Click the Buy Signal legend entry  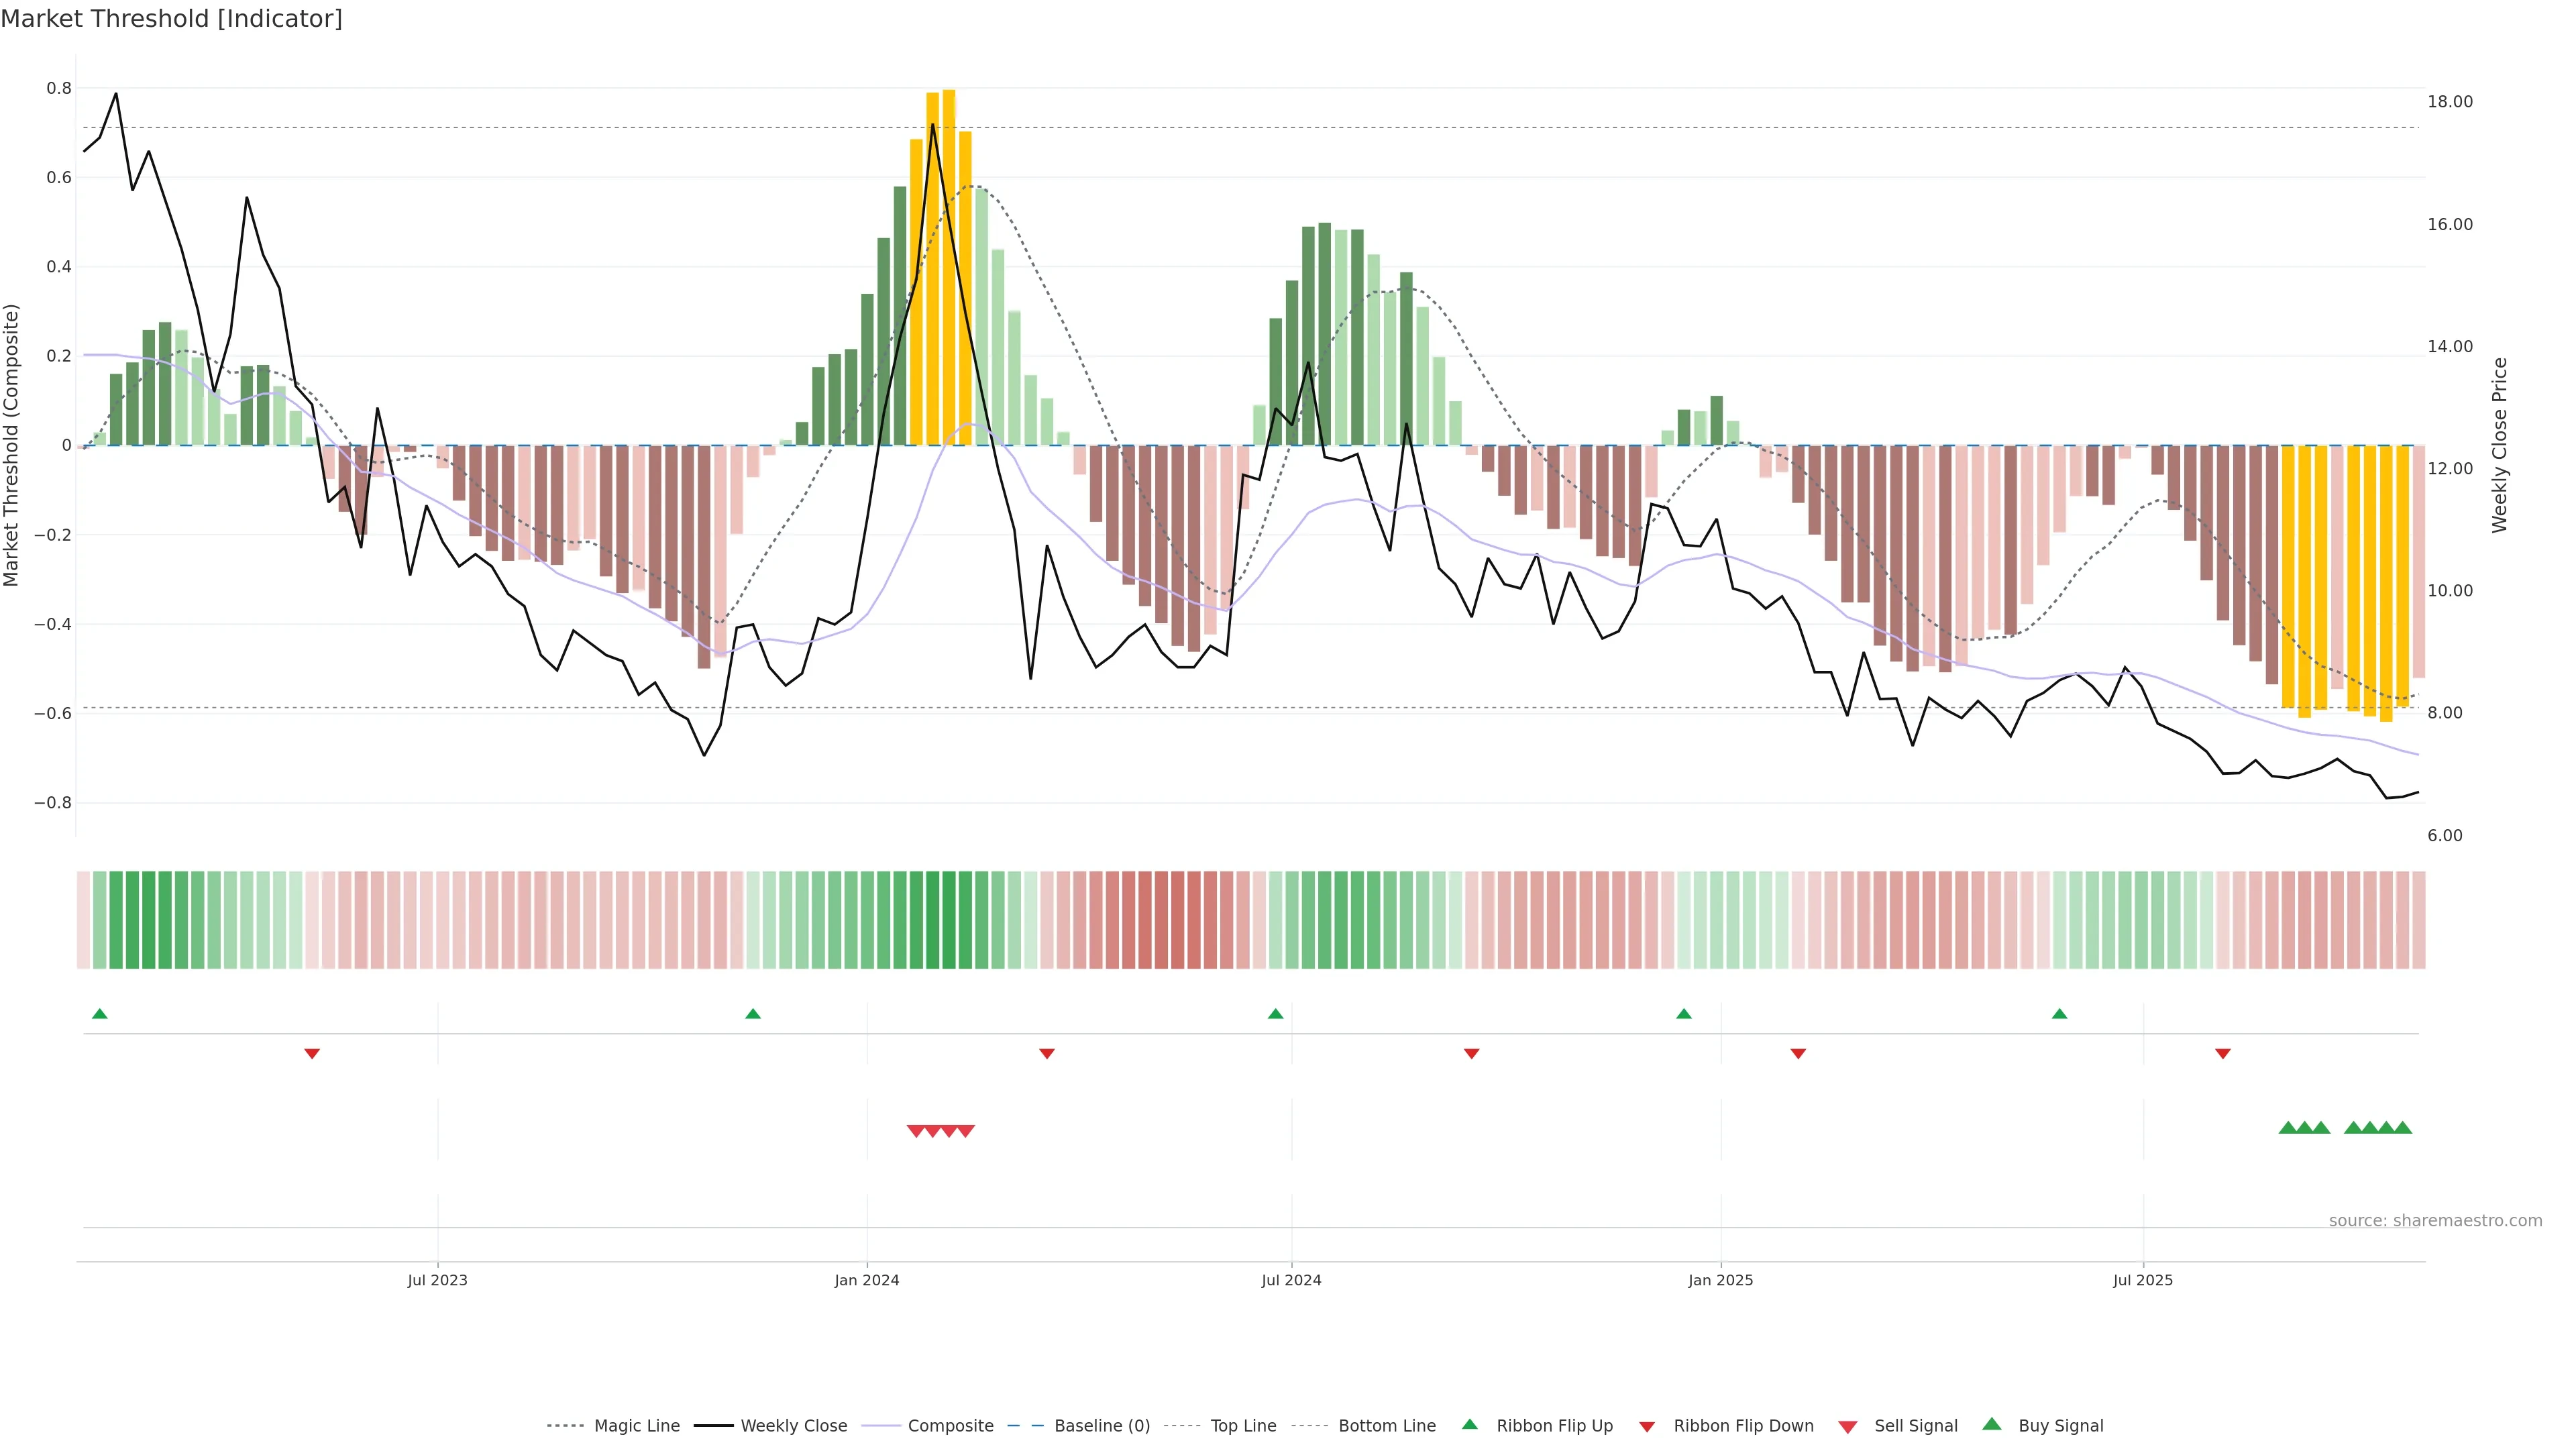[x=2060, y=1426]
